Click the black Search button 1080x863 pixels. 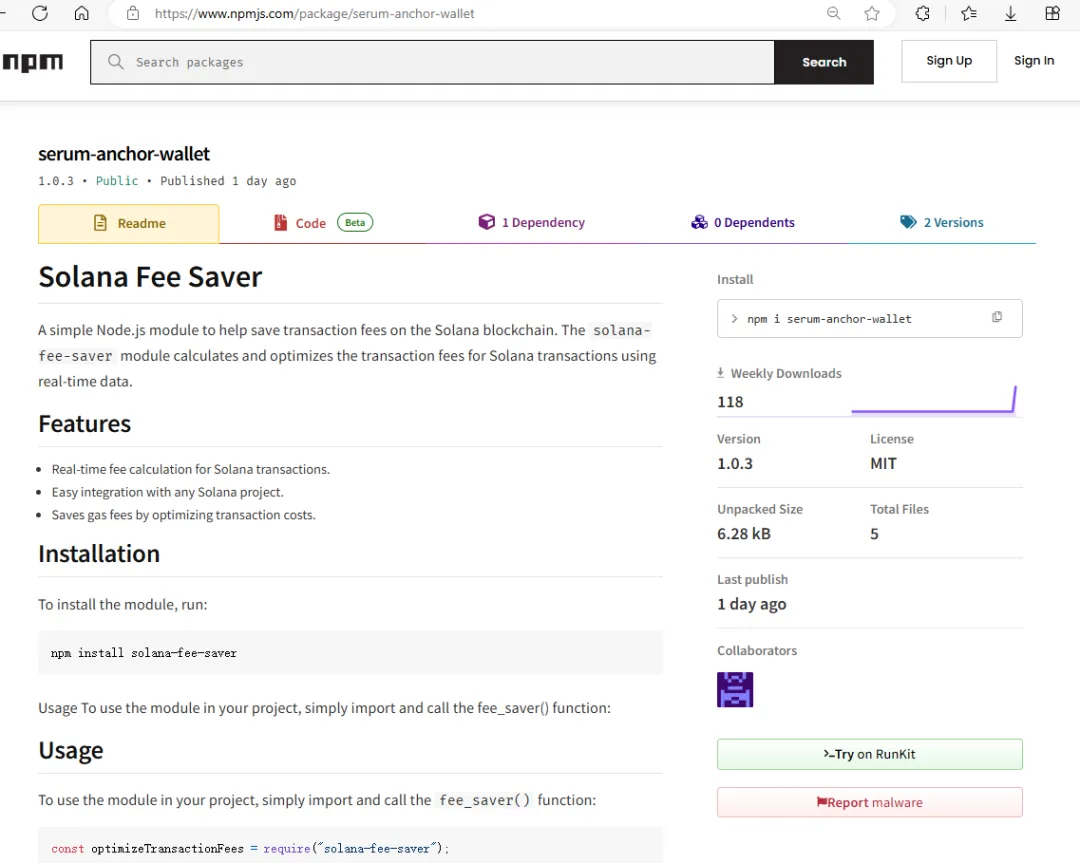point(824,62)
